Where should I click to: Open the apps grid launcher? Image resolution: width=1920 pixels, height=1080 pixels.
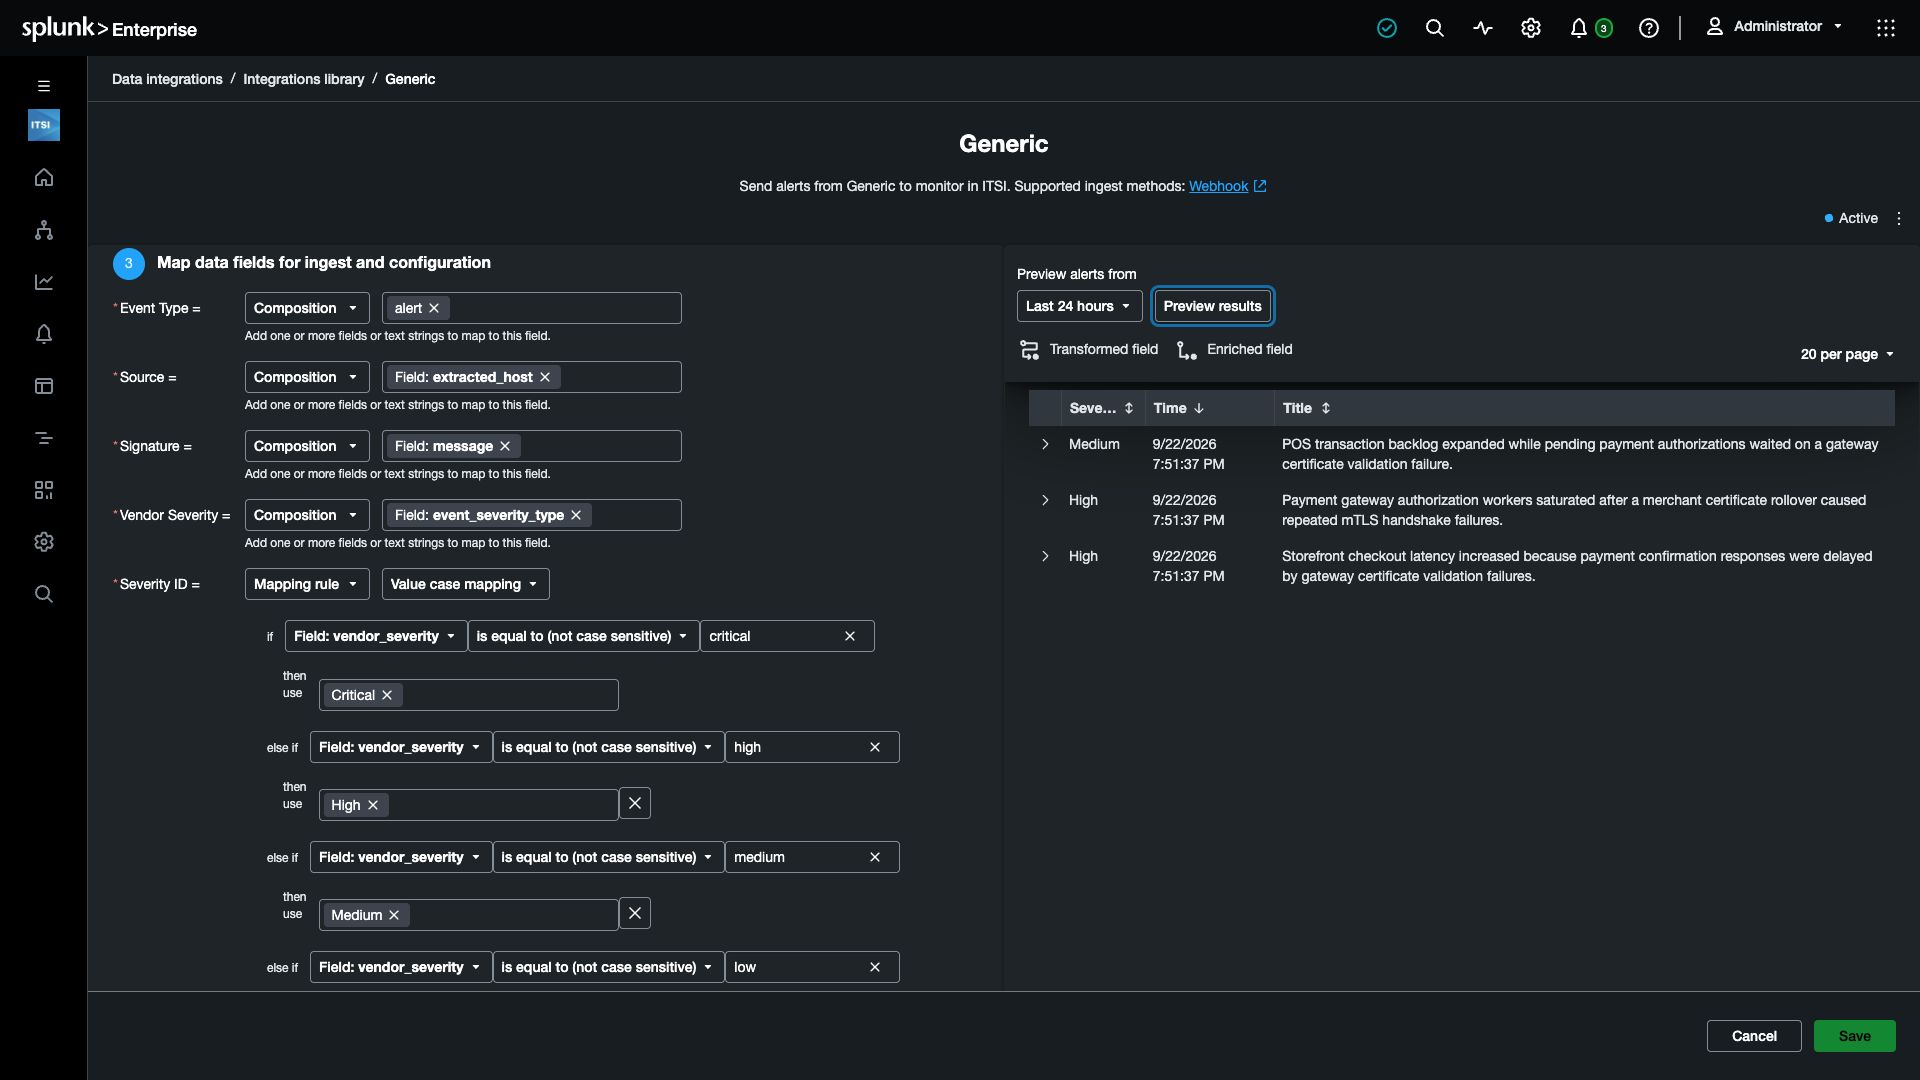point(1885,28)
